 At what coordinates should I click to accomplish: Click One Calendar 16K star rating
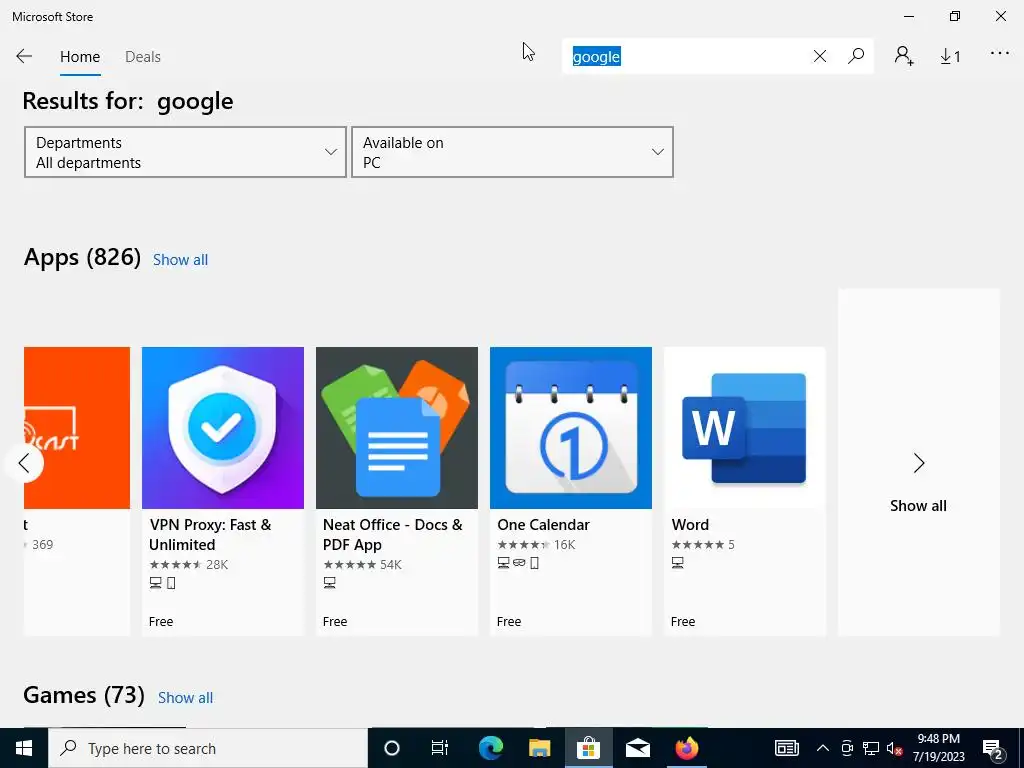(536, 545)
